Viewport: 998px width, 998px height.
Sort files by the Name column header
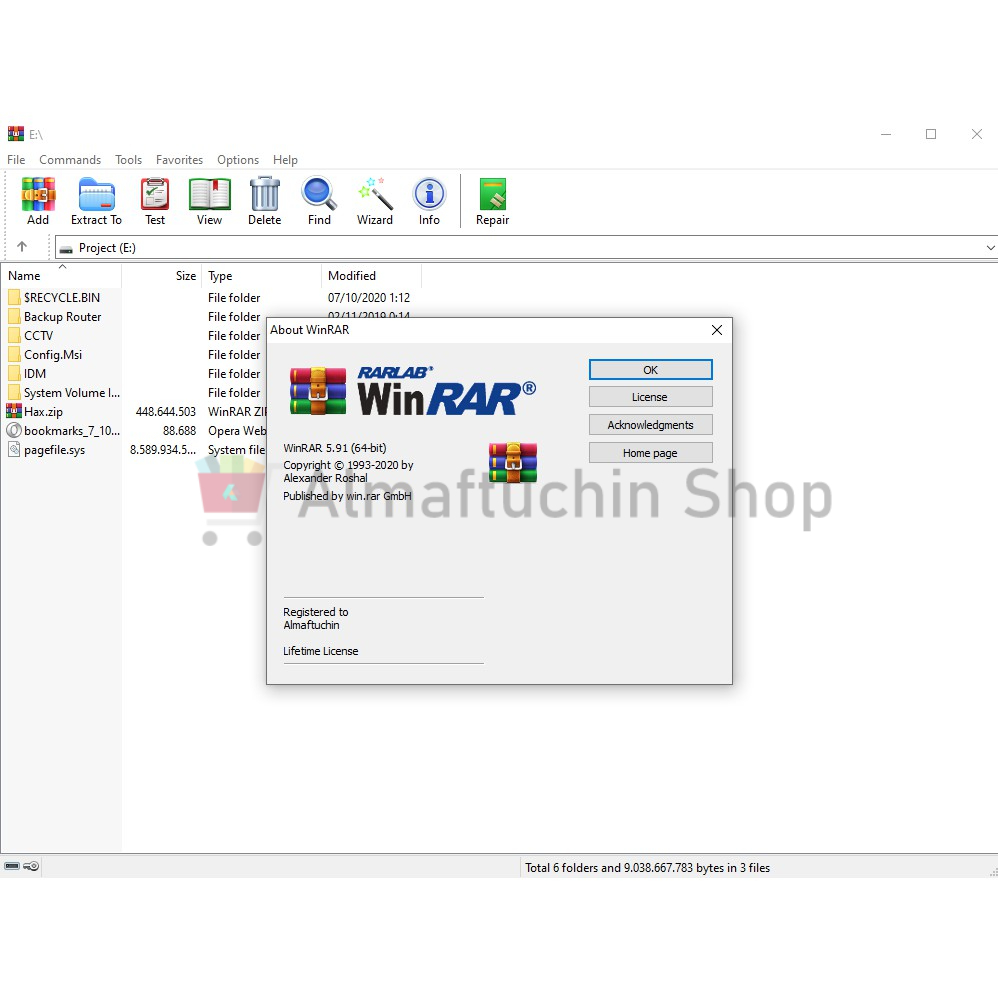pyautogui.click(x=61, y=276)
